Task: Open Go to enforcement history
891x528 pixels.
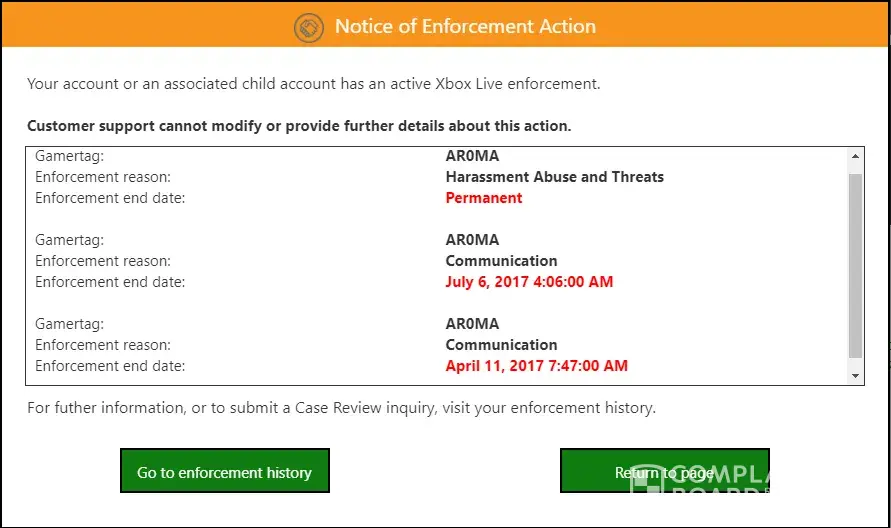Action: point(224,472)
